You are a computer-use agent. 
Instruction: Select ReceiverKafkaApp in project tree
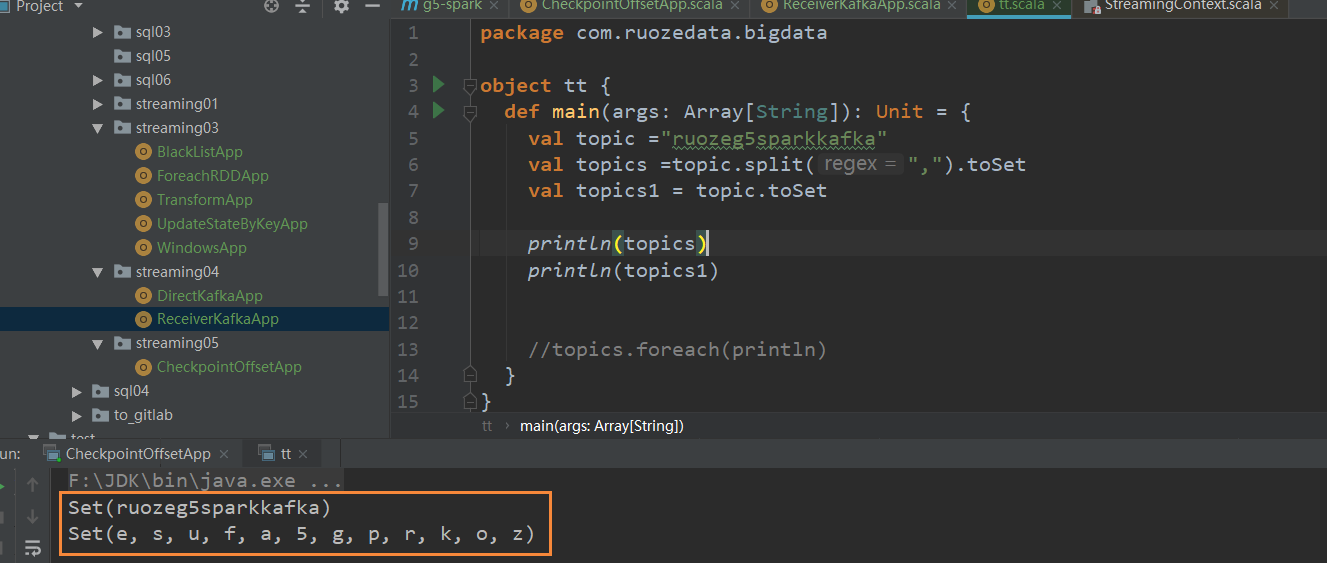(x=218, y=319)
